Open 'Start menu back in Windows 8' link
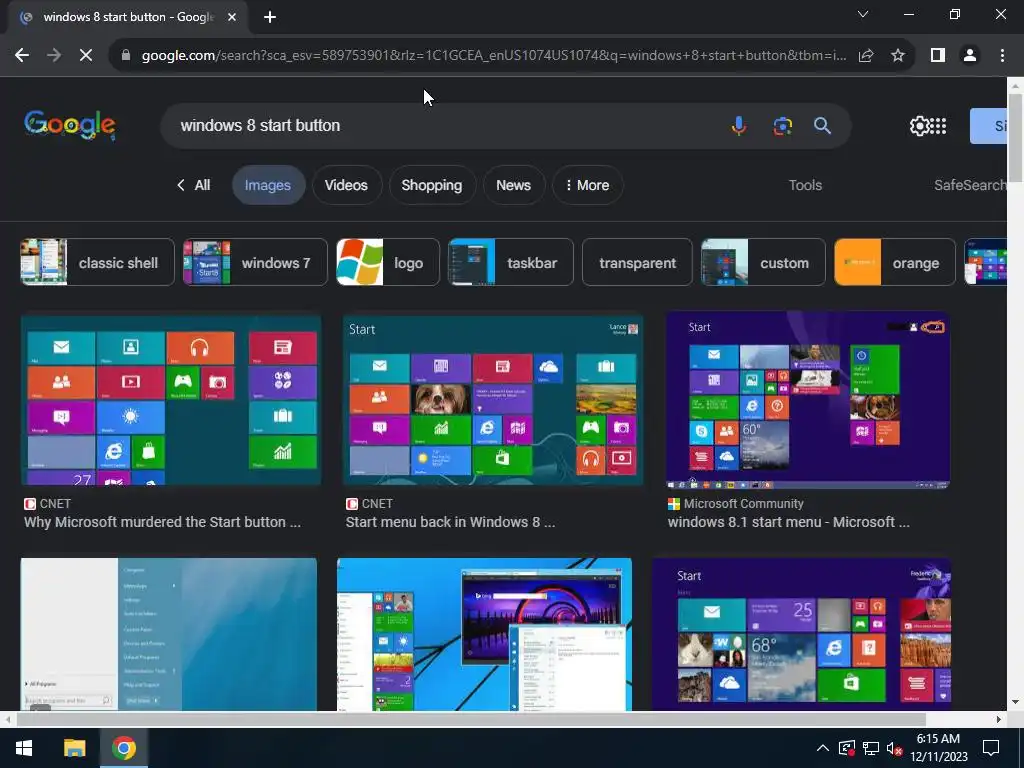1024x768 pixels. pyautogui.click(x=450, y=522)
